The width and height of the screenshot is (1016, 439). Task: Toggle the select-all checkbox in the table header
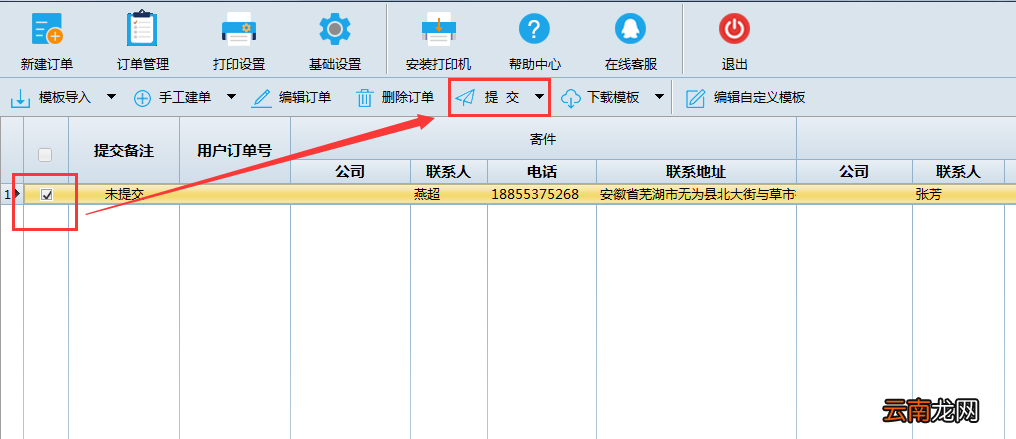tap(45, 155)
